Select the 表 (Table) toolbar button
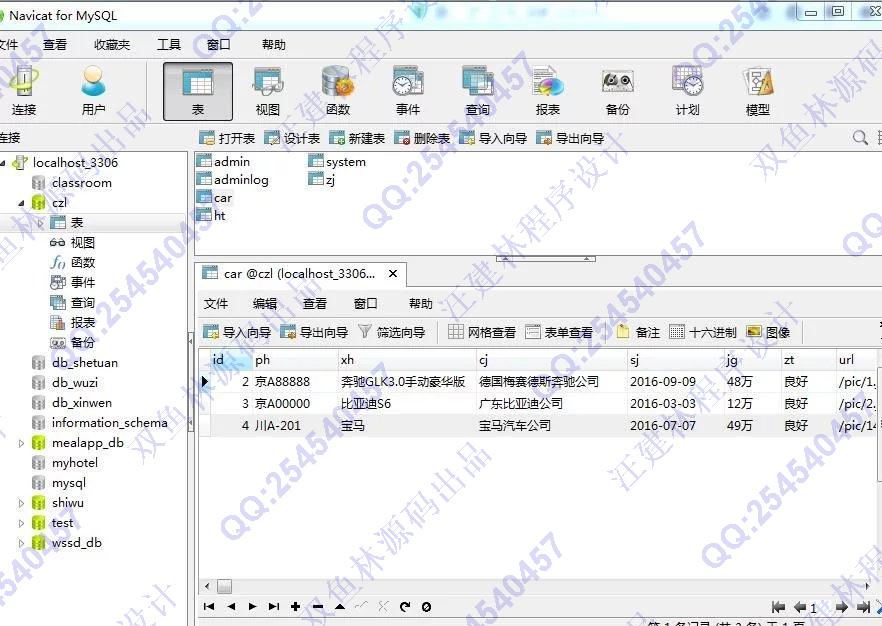Image resolution: width=882 pixels, height=626 pixels. 197,91
